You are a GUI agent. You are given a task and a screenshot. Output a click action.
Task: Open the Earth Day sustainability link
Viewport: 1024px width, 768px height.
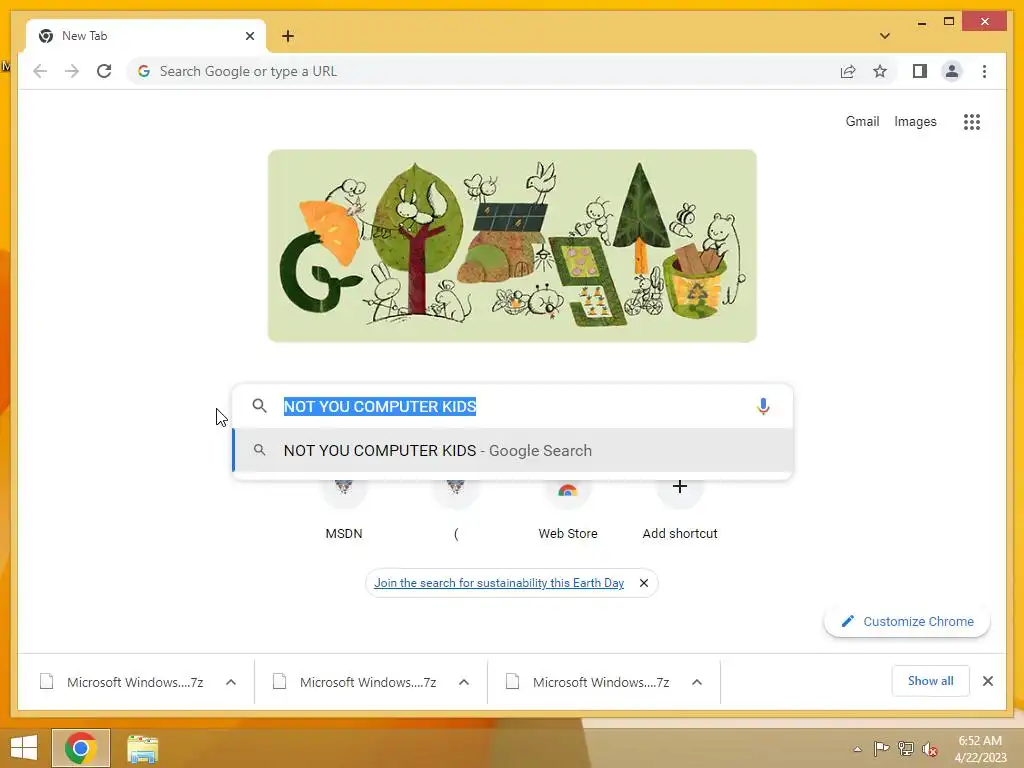(499, 583)
